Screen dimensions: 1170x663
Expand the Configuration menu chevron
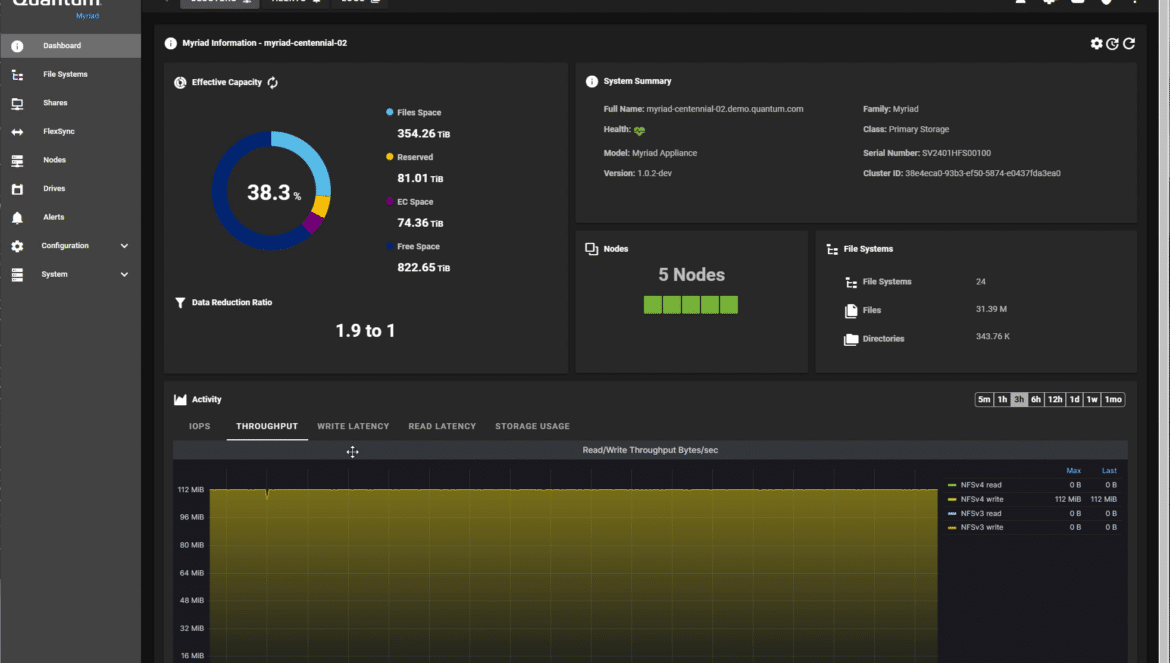[125, 246]
